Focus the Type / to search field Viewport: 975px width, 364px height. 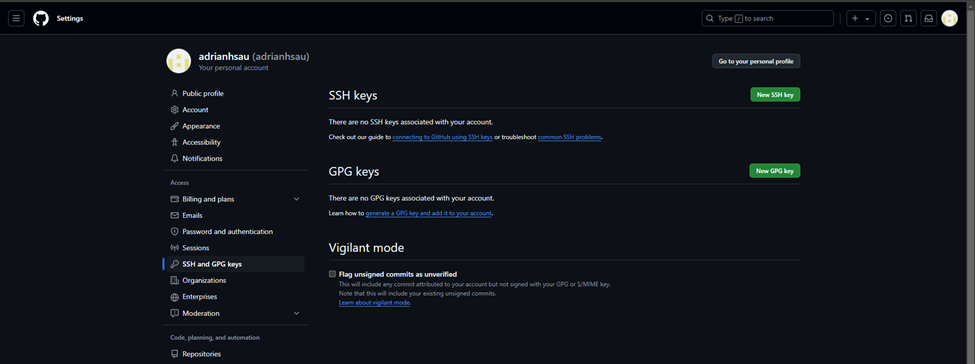(x=768, y=19)
